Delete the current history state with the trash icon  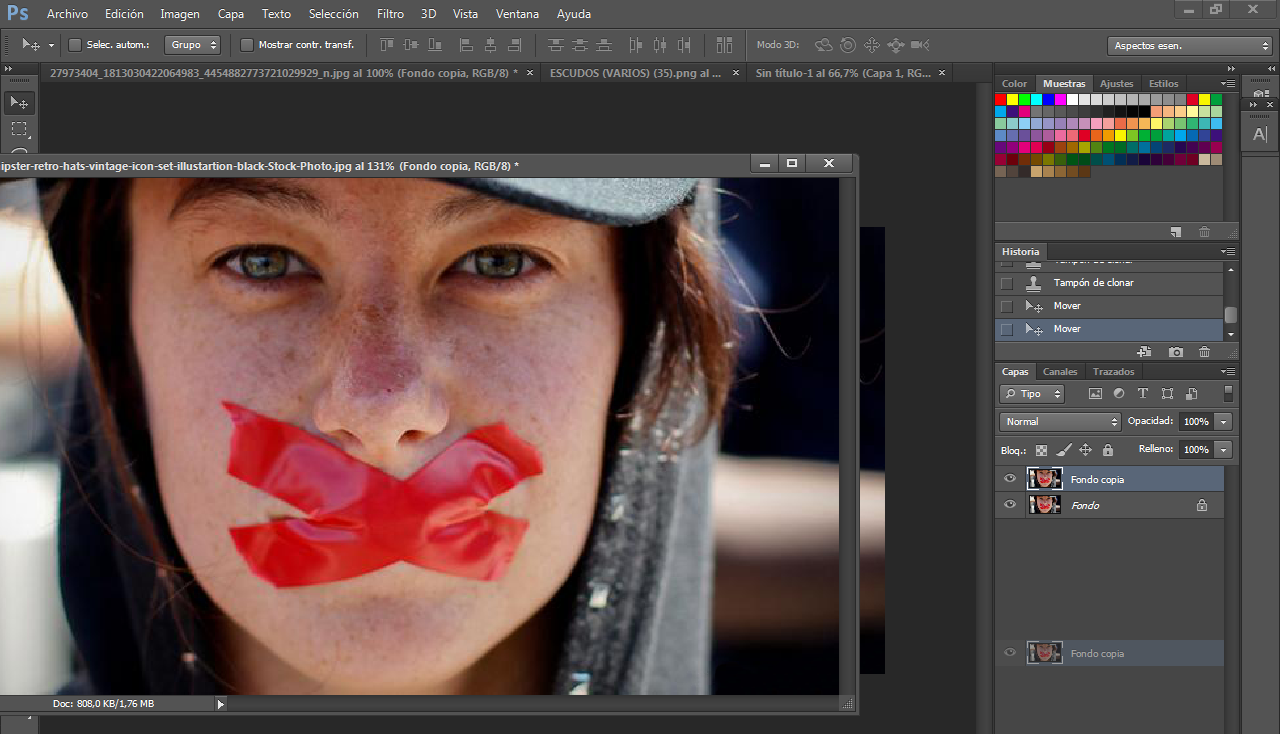1204,352
